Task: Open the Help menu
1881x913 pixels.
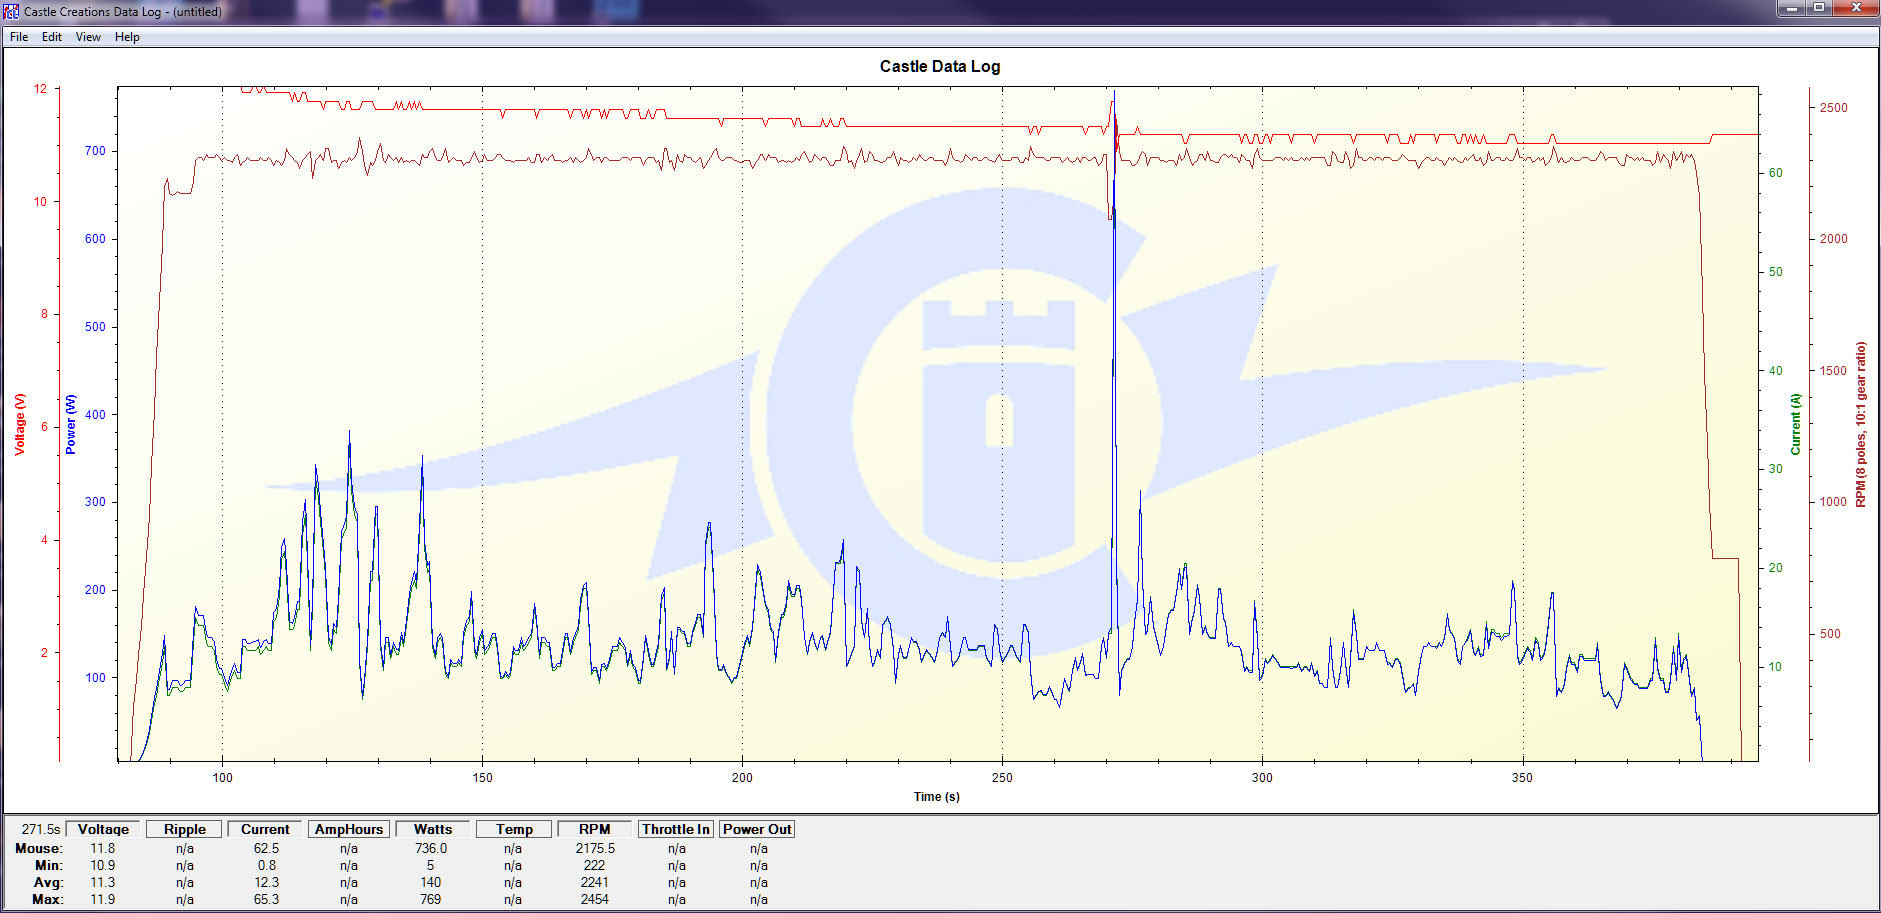Action: (127, 37)
